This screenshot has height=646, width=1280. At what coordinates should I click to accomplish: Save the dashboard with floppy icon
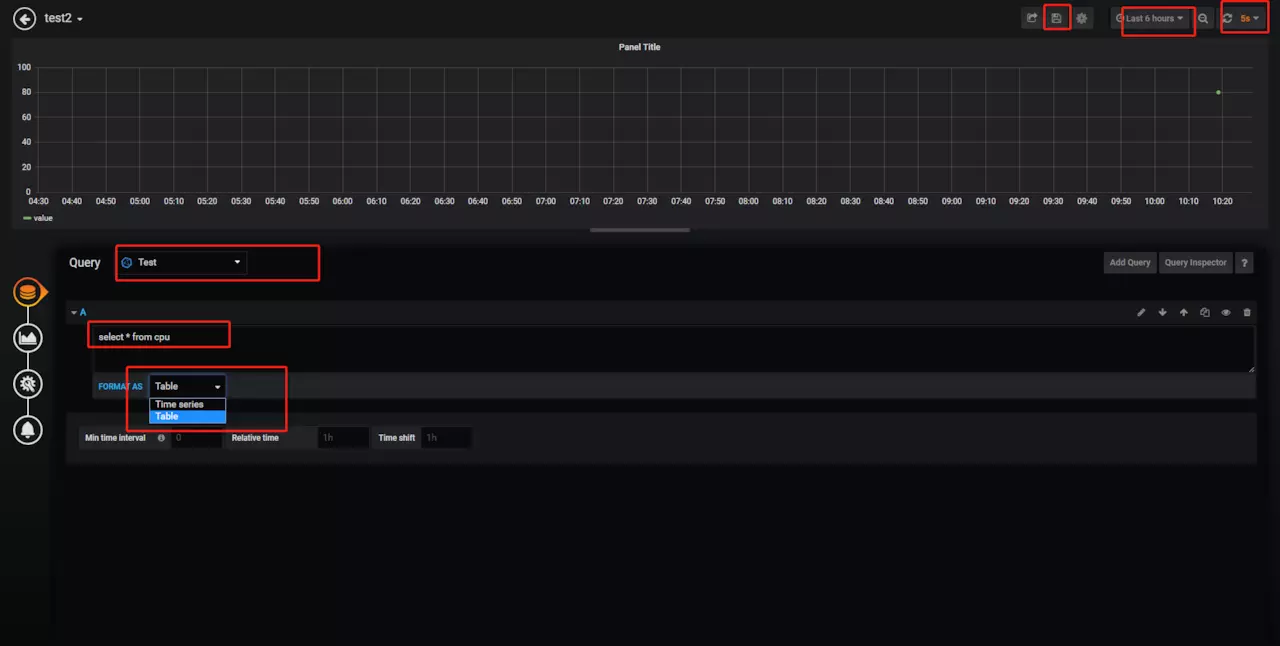coord(1056,18)
